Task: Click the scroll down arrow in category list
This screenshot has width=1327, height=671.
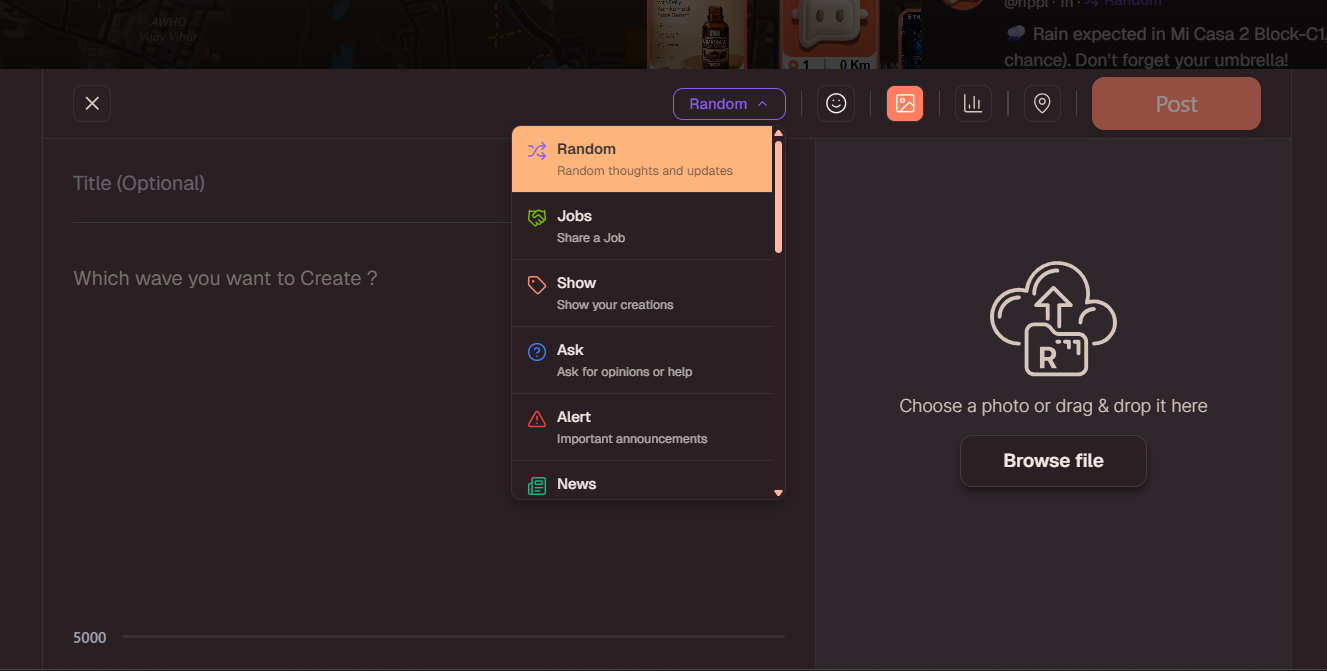Action: click(x=778, y=493)
